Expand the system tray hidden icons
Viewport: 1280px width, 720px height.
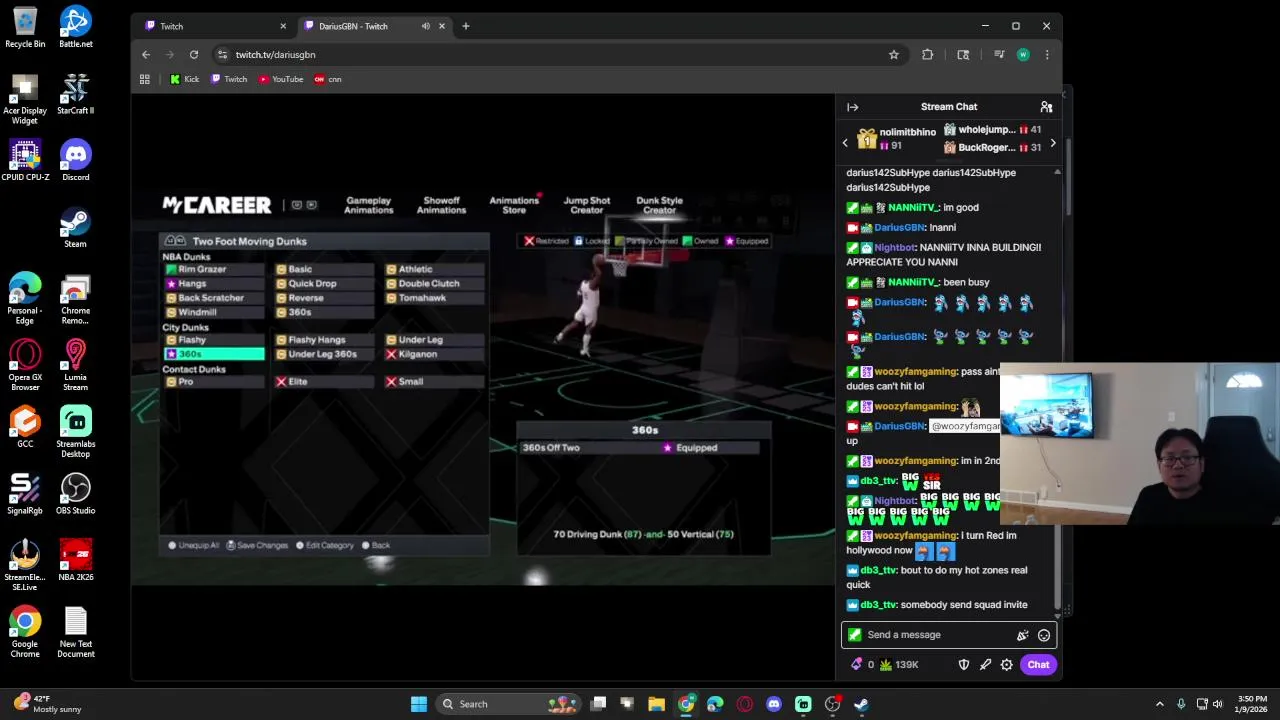click(x=1160, y=704)
